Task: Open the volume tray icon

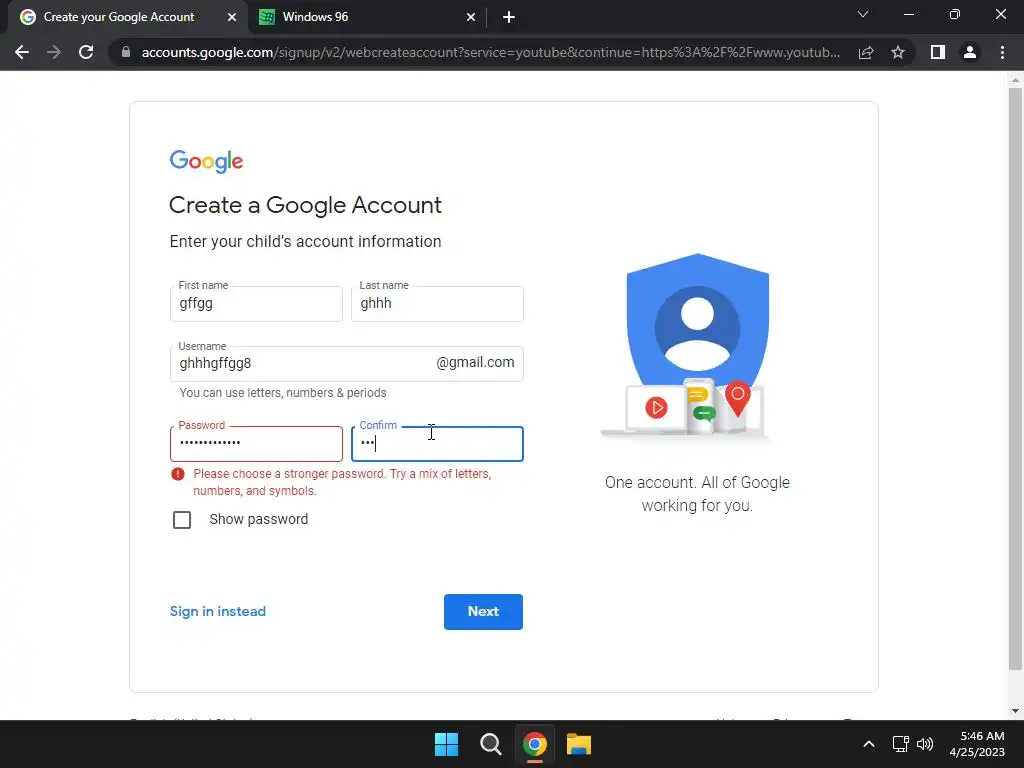Action: coord(925,744)
